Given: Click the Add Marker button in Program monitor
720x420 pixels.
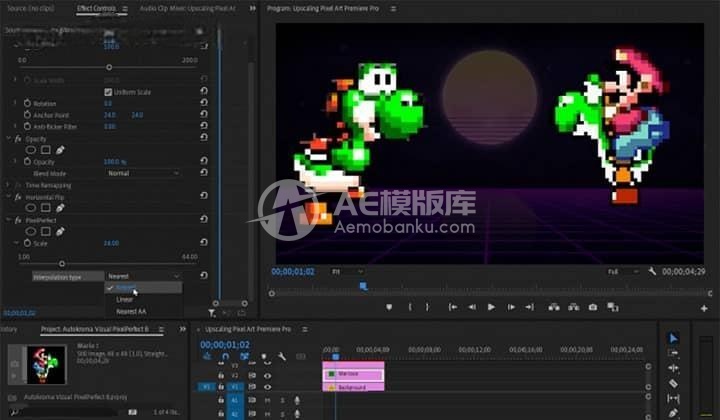Looking at the screenshot, I should (389, 307).
